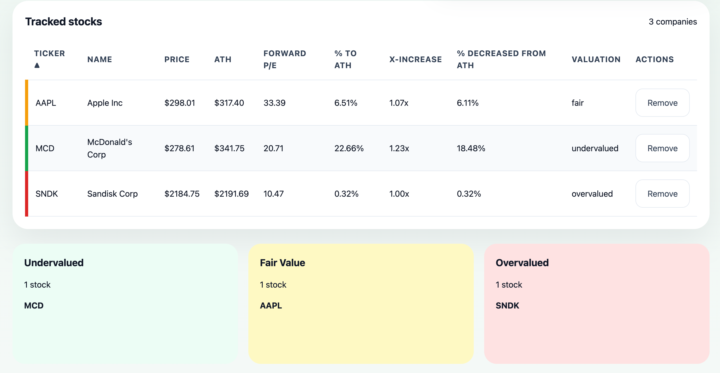The width and height of the screenshot is (720, 373).
Task: Remove the AAPL stock row
Action: coord(662,103)
